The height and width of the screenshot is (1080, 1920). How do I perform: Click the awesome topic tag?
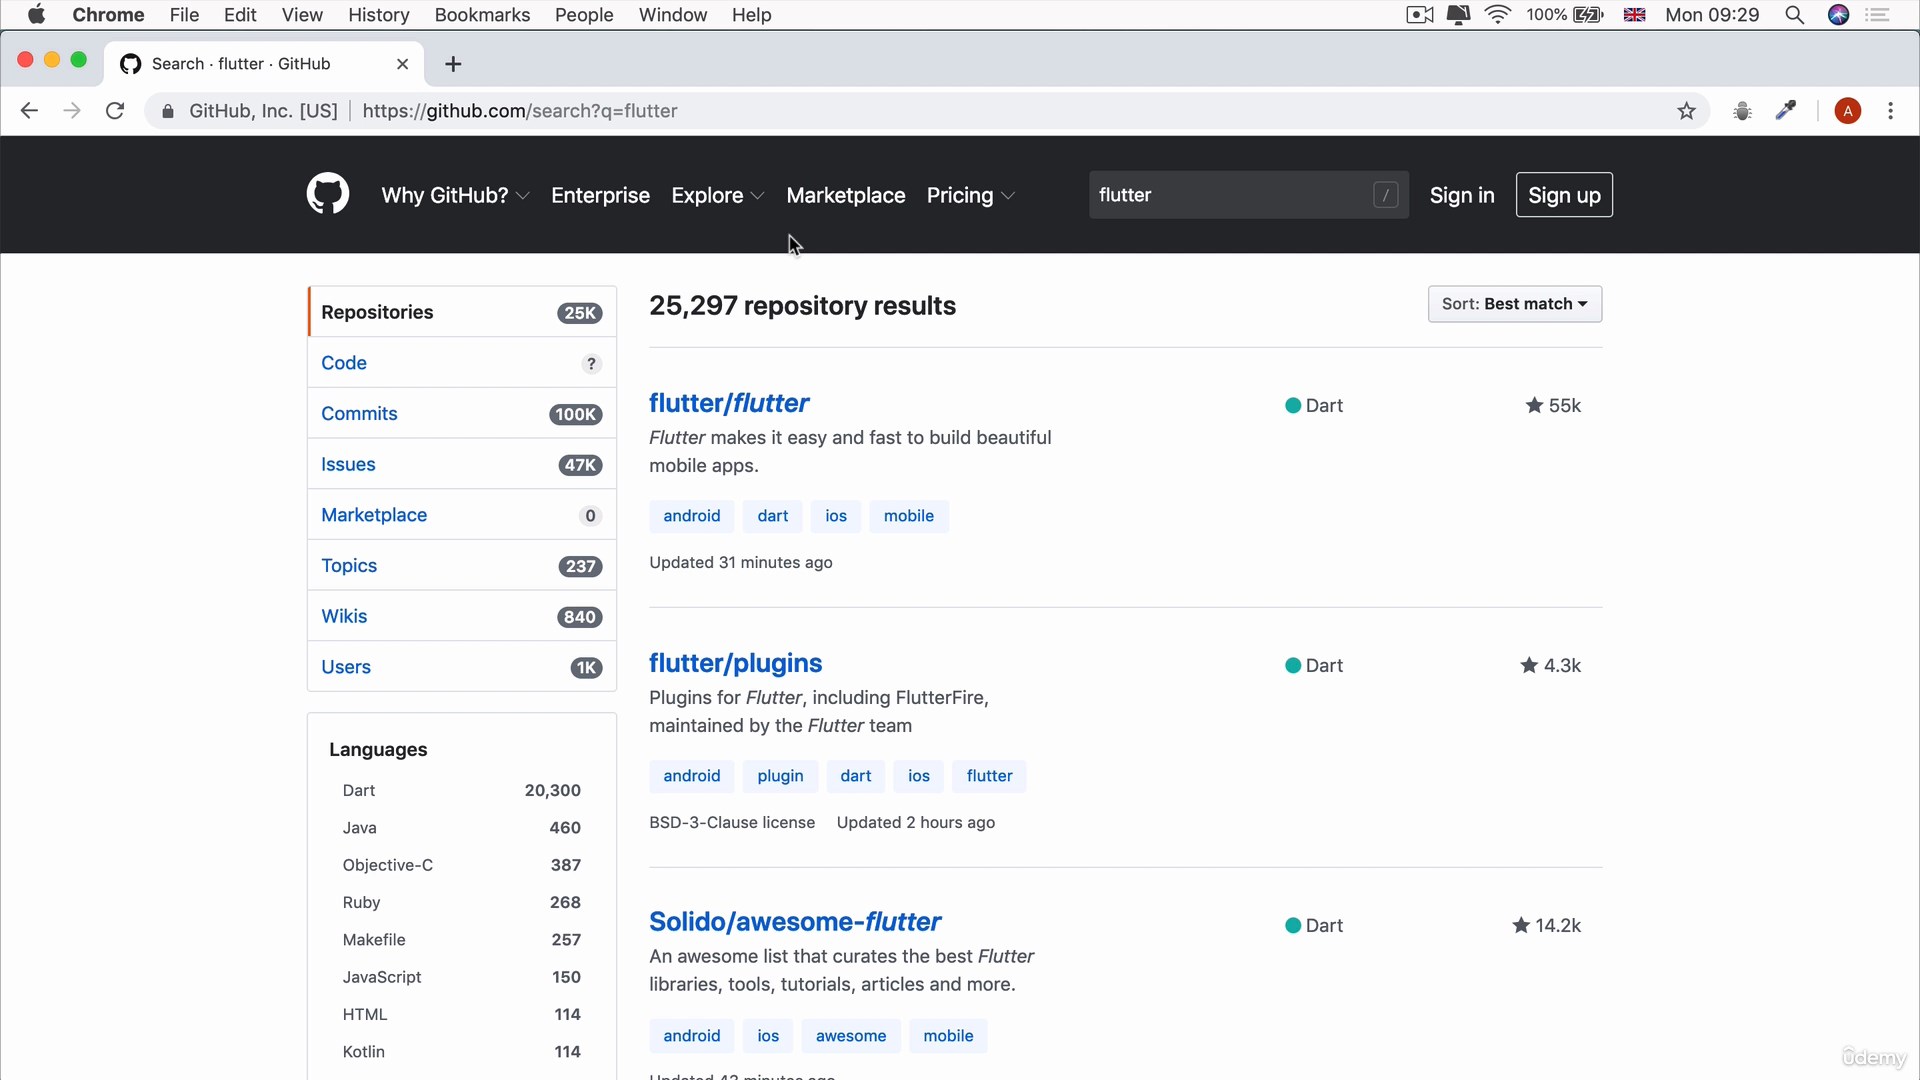pos(851,1036)
